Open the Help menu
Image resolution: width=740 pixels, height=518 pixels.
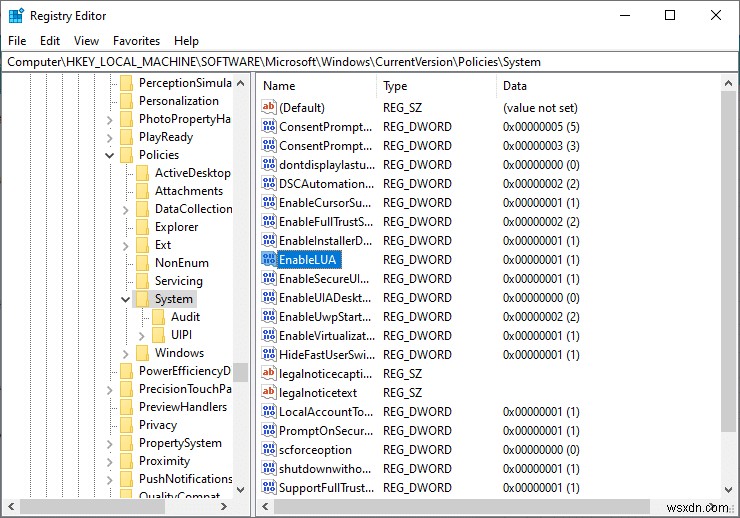pyautogui.click(x=186, y=41)
